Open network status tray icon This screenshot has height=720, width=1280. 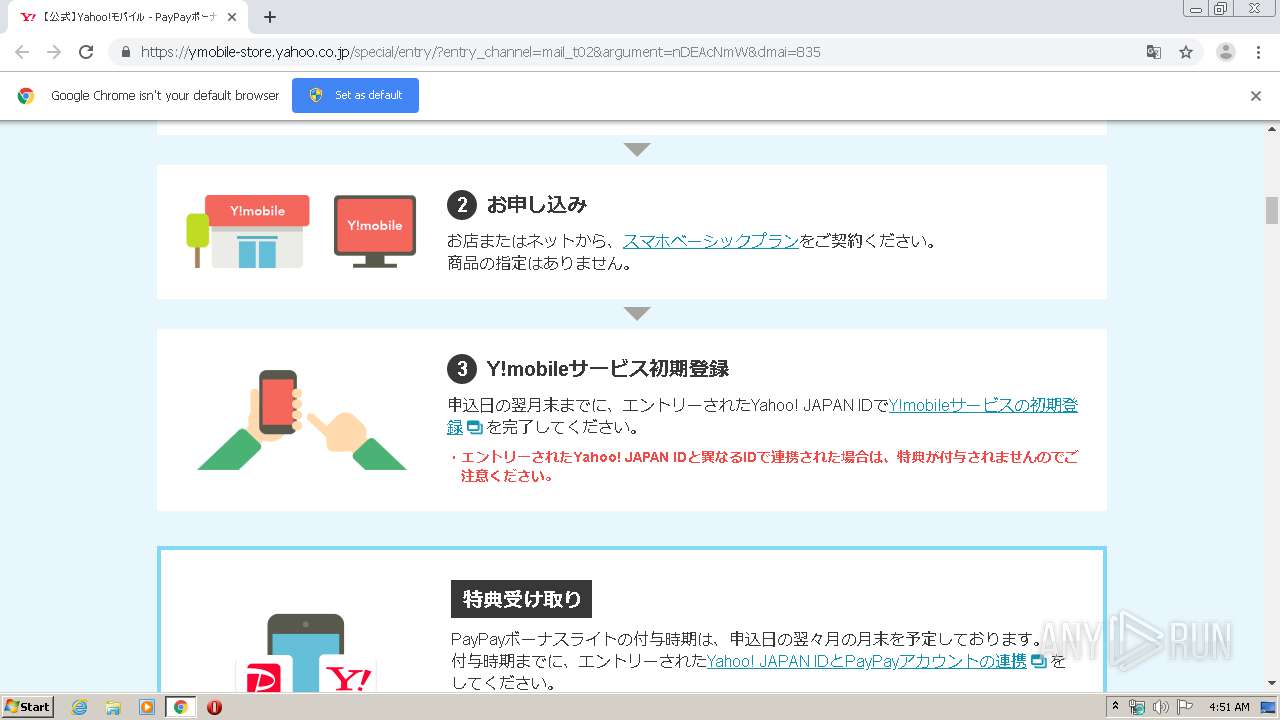(x=1137, y=707)
